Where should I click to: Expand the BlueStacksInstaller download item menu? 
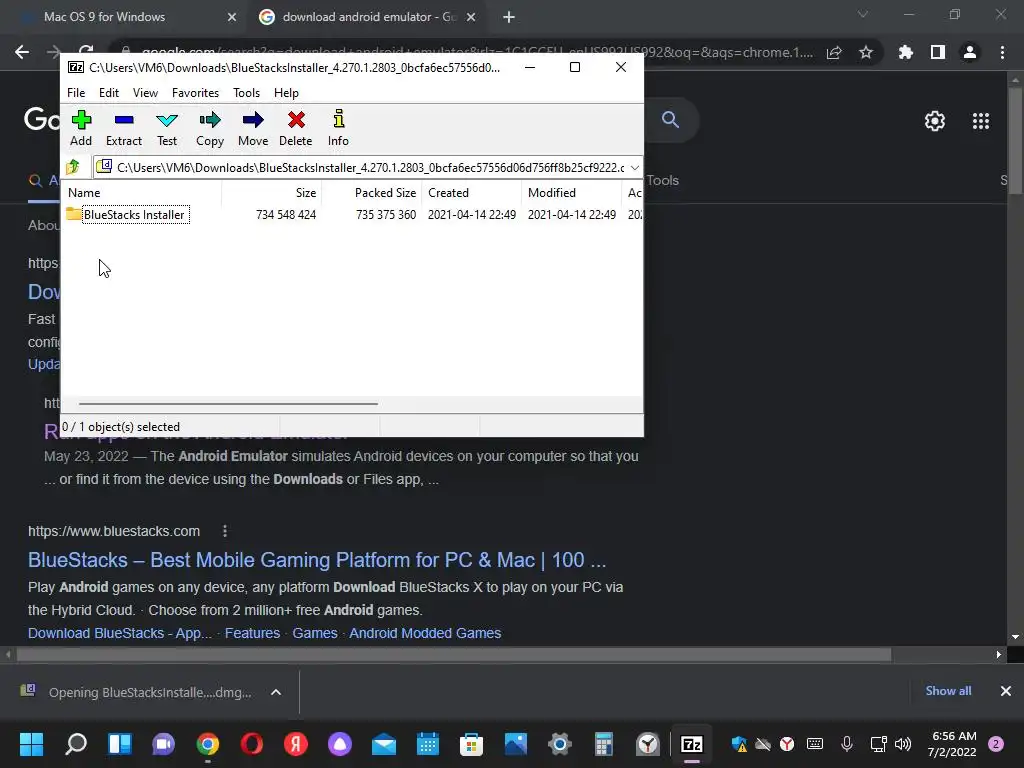276,692
